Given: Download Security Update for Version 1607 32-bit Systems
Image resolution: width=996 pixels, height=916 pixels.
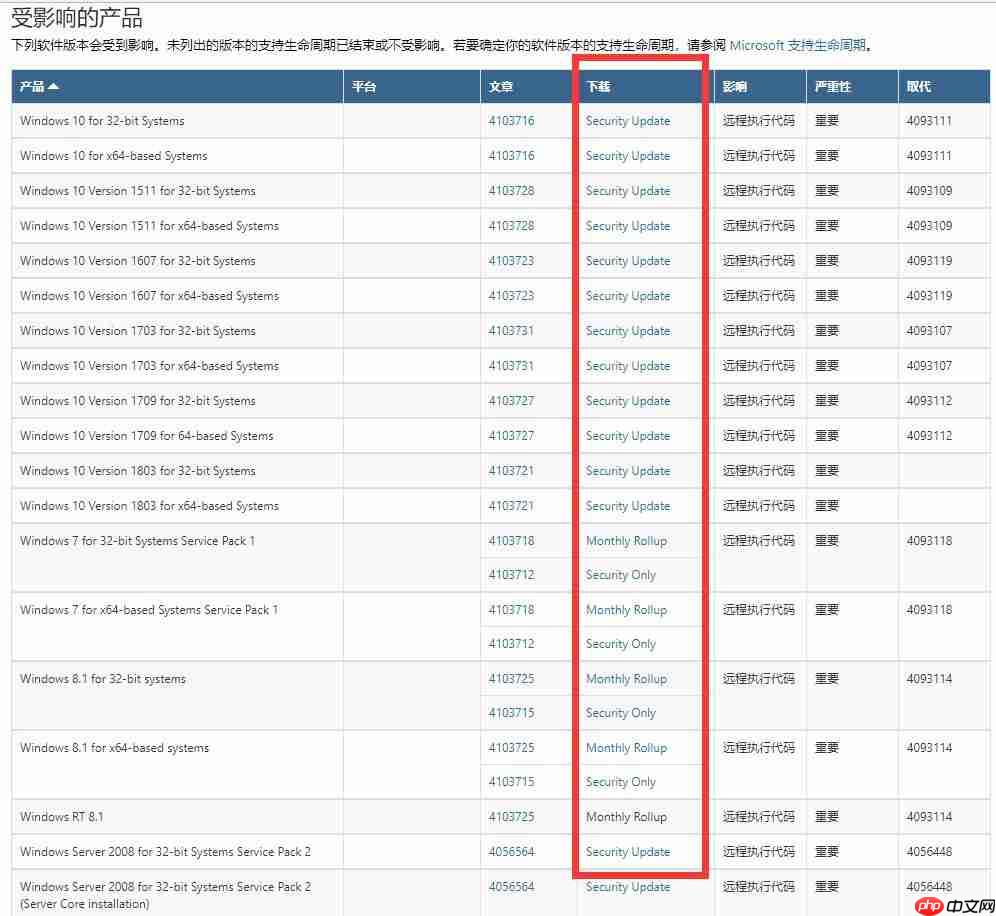Looking at the screenshot, I should [x=628, y=260].
